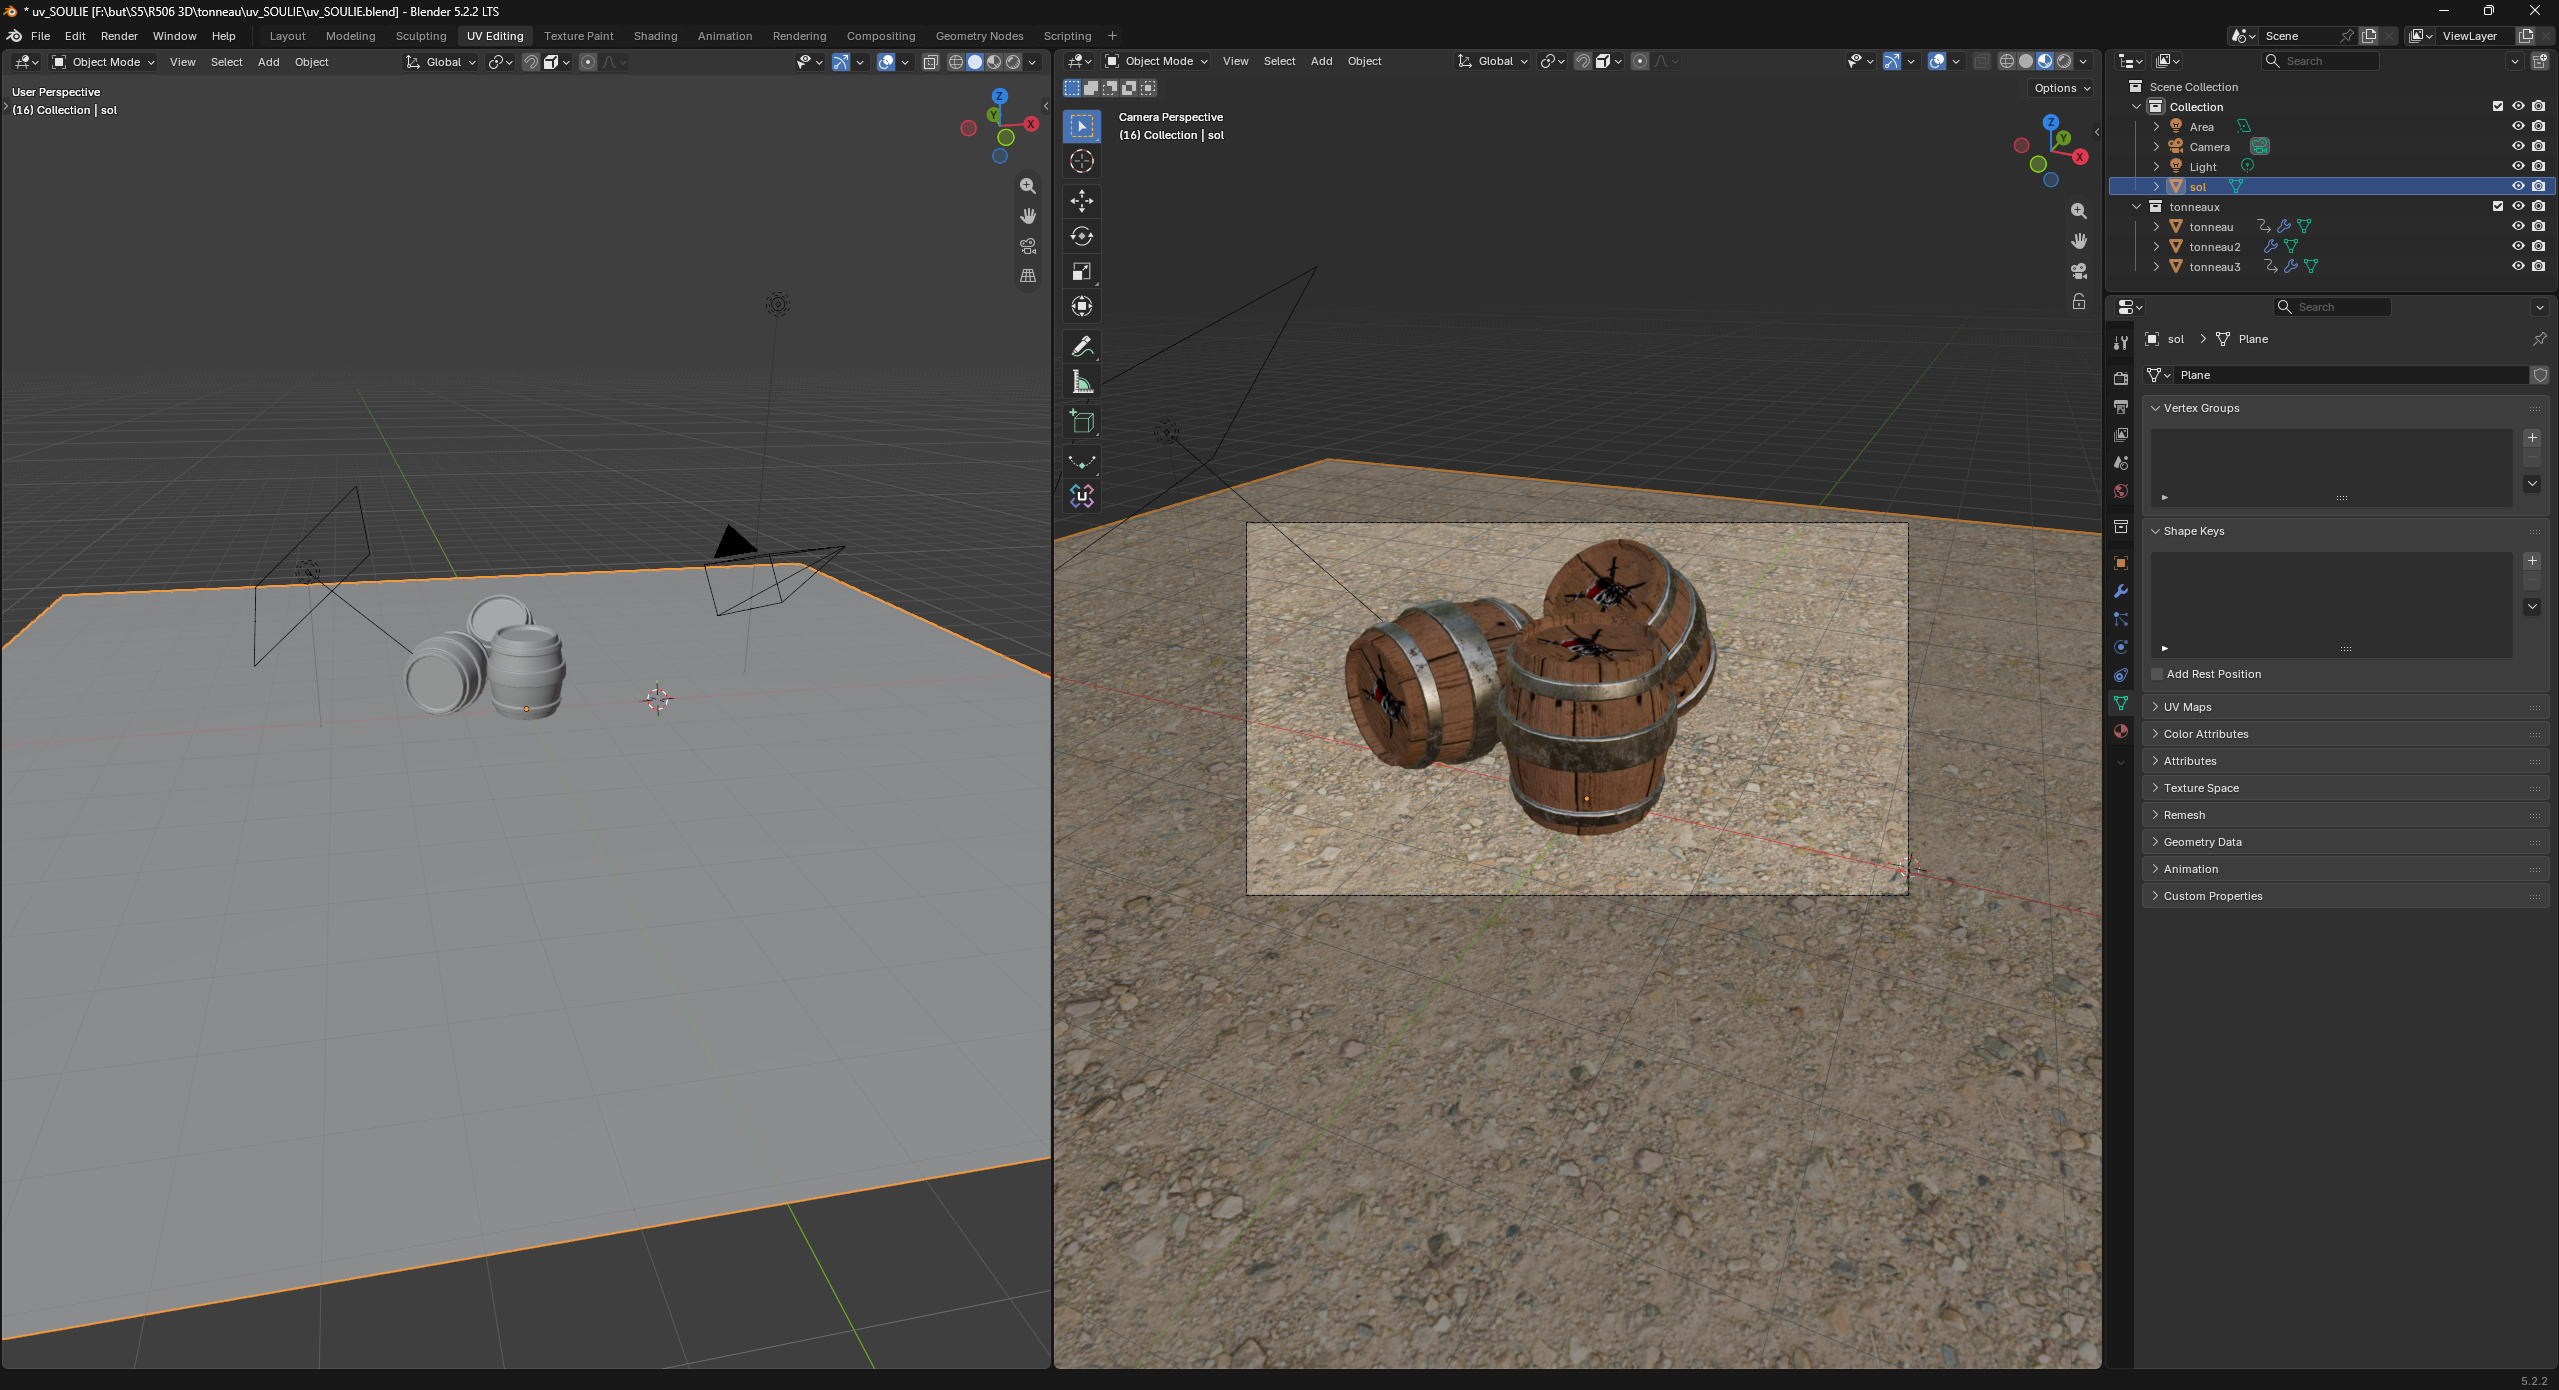Select the Cursor tool in the toolbar
This screenshot has height=1390, width=2559.
click(x=1081, y=161)
